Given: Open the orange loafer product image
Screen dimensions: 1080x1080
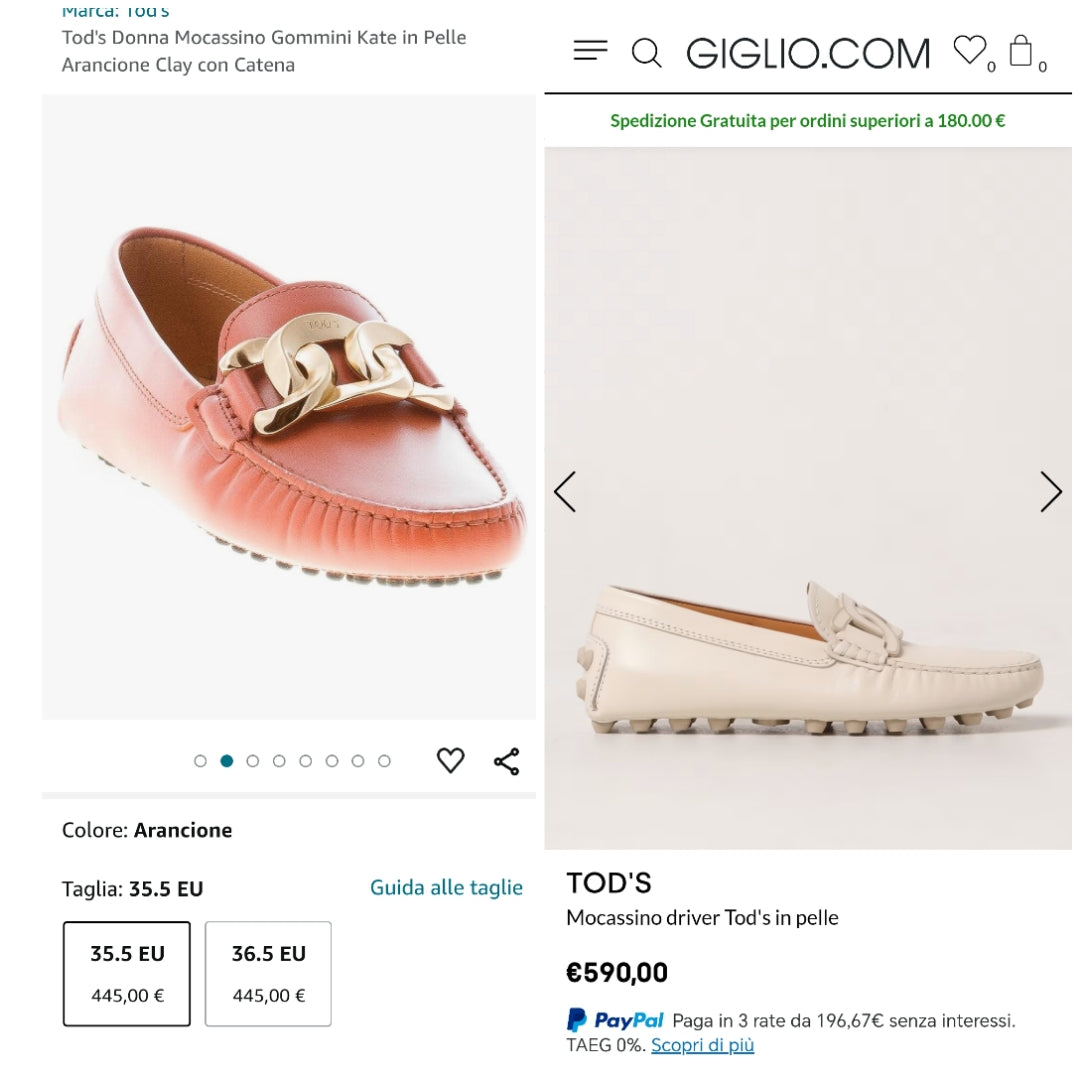Looking at the screenshot, I should click(x=289, y=406).
